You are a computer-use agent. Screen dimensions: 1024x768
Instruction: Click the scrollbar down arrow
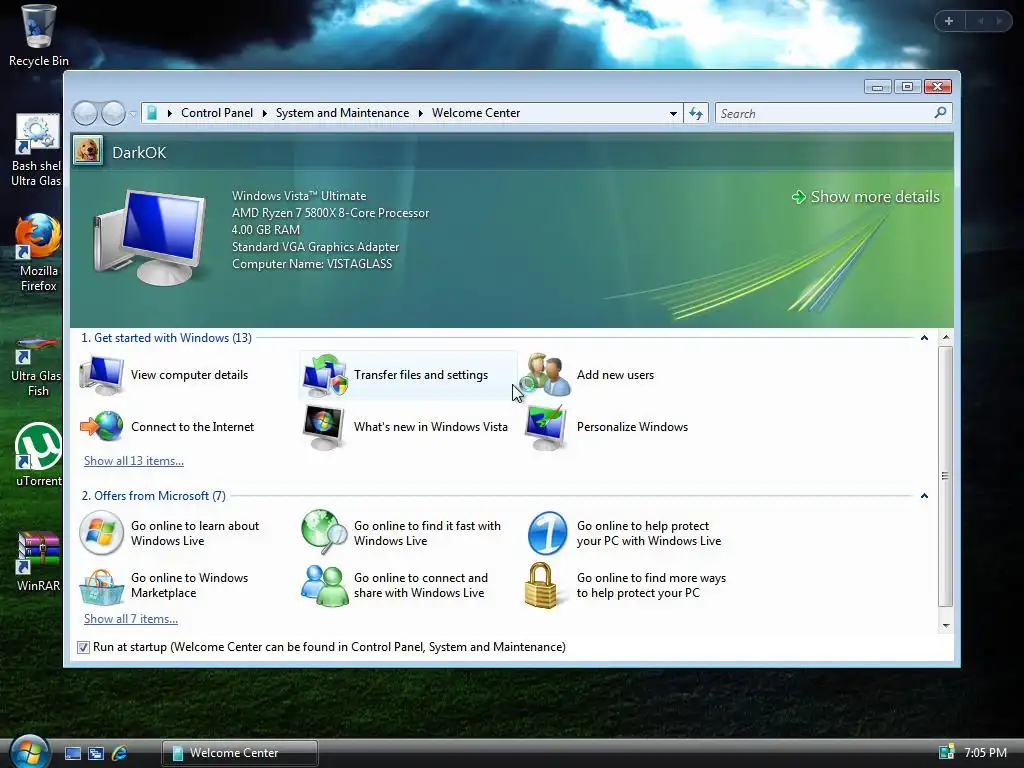click(x=946, y=626)
